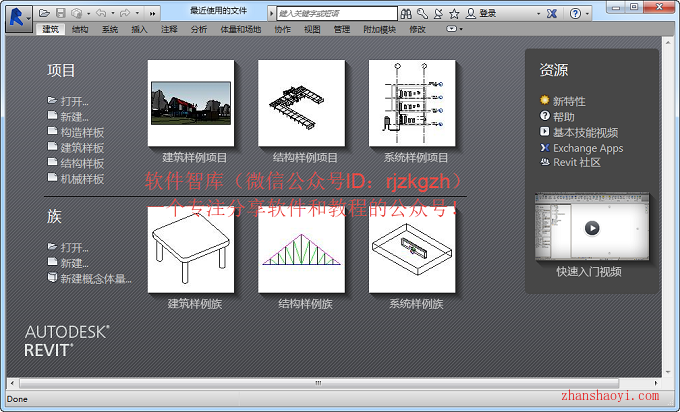Click the binoculars search icon
The image size is (680, 412).
[406, 13]
